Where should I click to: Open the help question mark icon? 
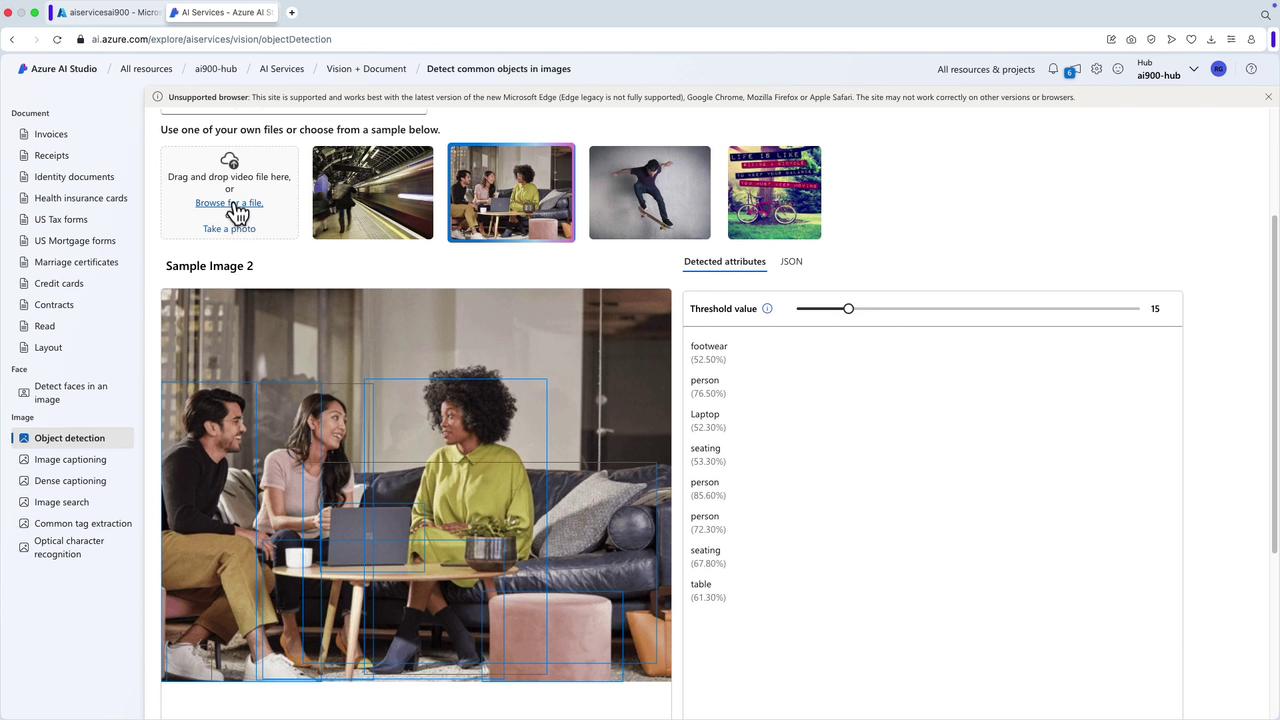coord(1252,69)
